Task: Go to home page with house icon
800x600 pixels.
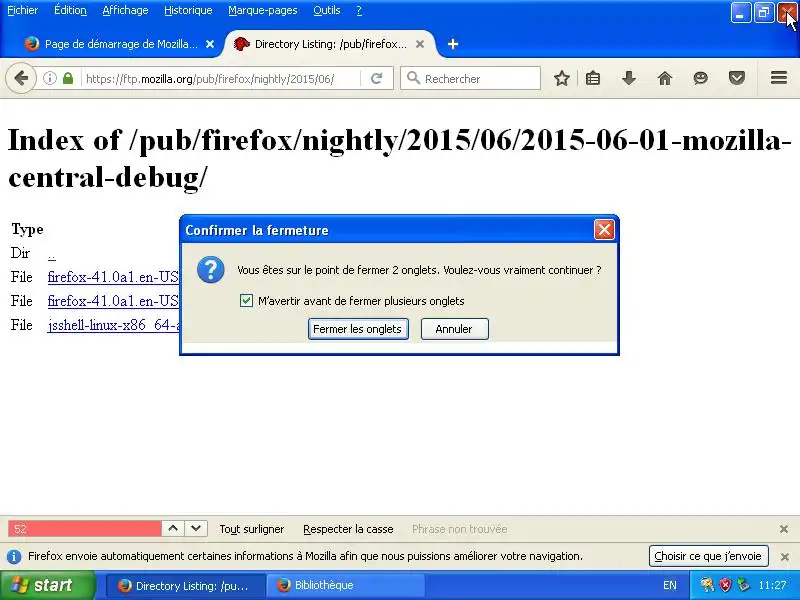Action: [x=665, y=79]
